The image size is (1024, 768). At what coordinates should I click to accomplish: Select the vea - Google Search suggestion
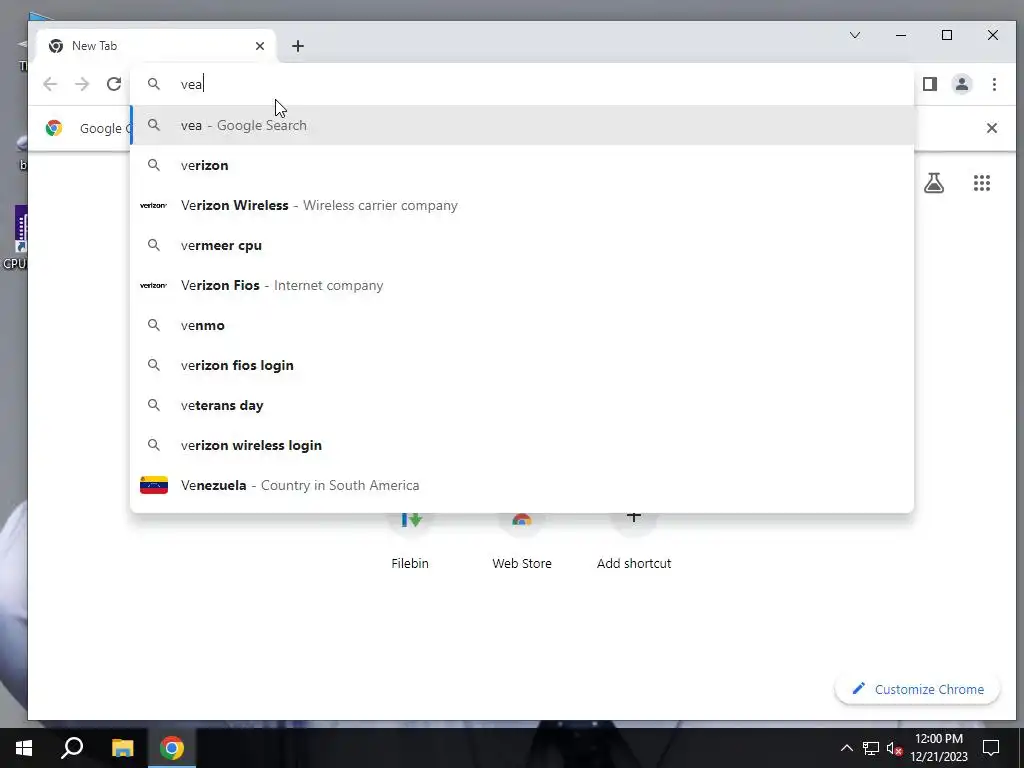coord(522,125)
